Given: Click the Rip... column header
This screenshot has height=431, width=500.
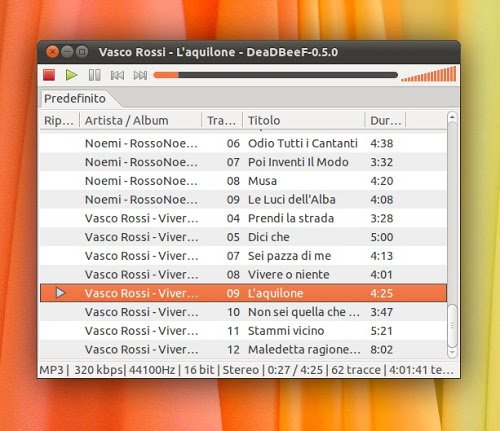Looking at the screenshot, I should (59, 120).
